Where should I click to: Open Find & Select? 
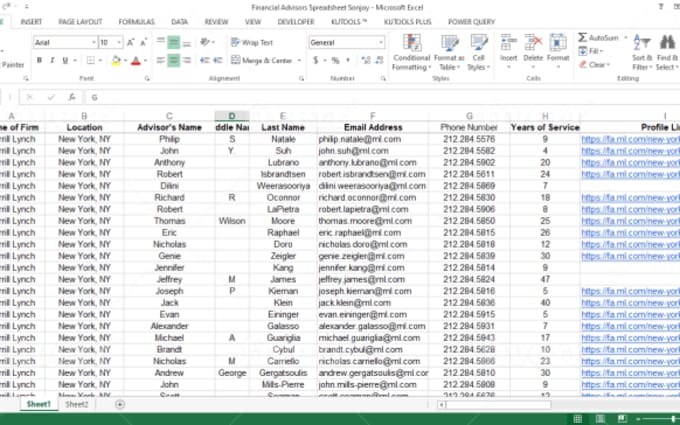[667, 52]
